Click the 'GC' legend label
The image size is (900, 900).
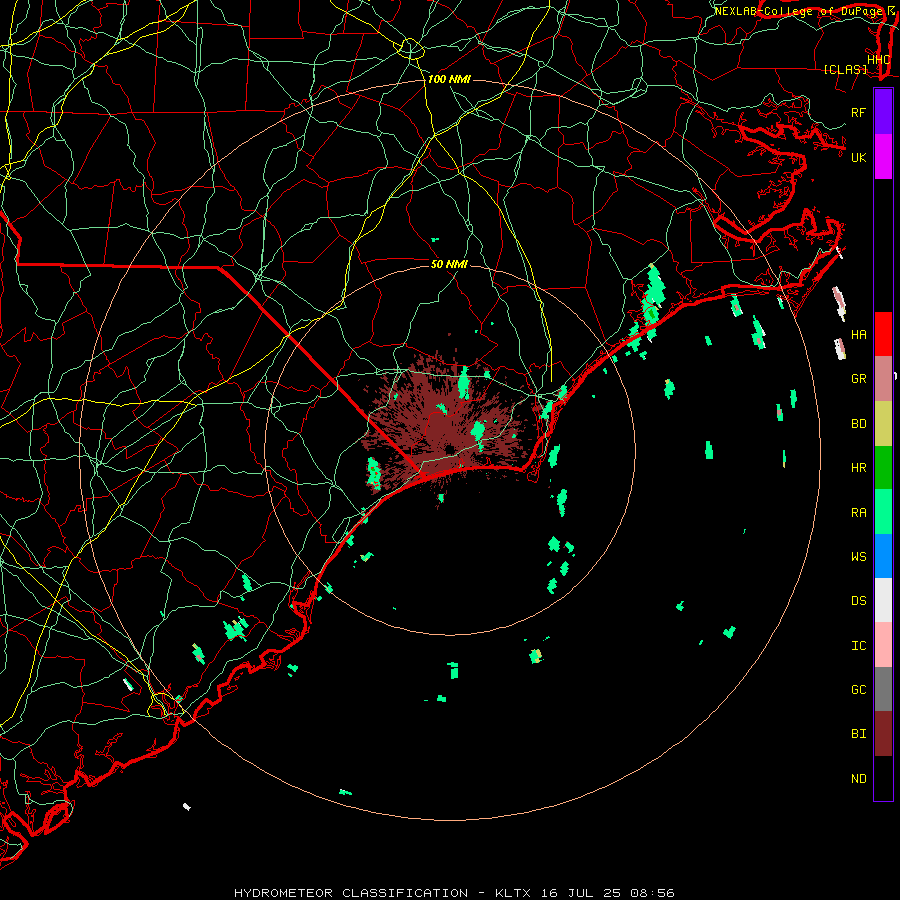tap(858, 689)
